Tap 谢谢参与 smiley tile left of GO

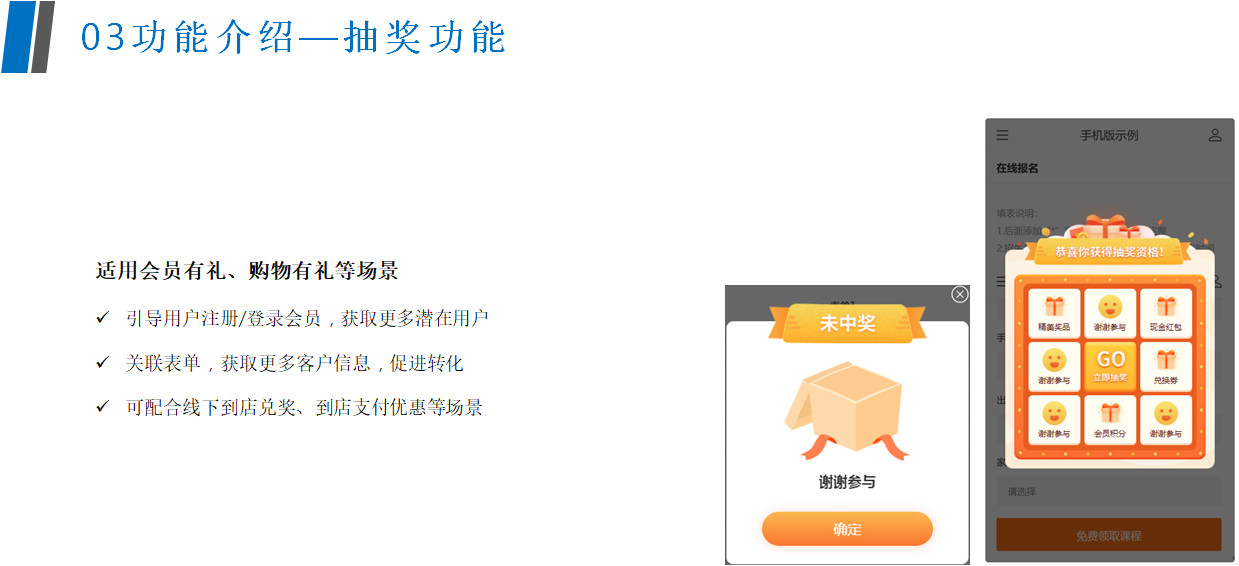click(x=1055, y=366)
